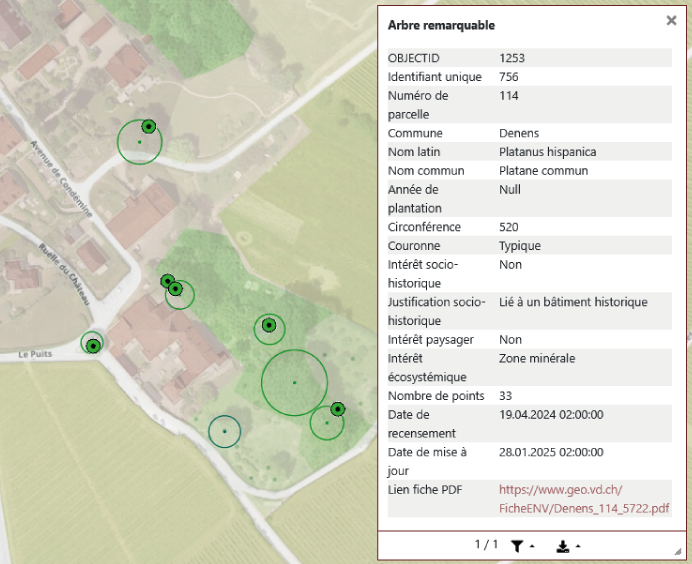Click the Identifiant unique value '756'

[508, 77]
